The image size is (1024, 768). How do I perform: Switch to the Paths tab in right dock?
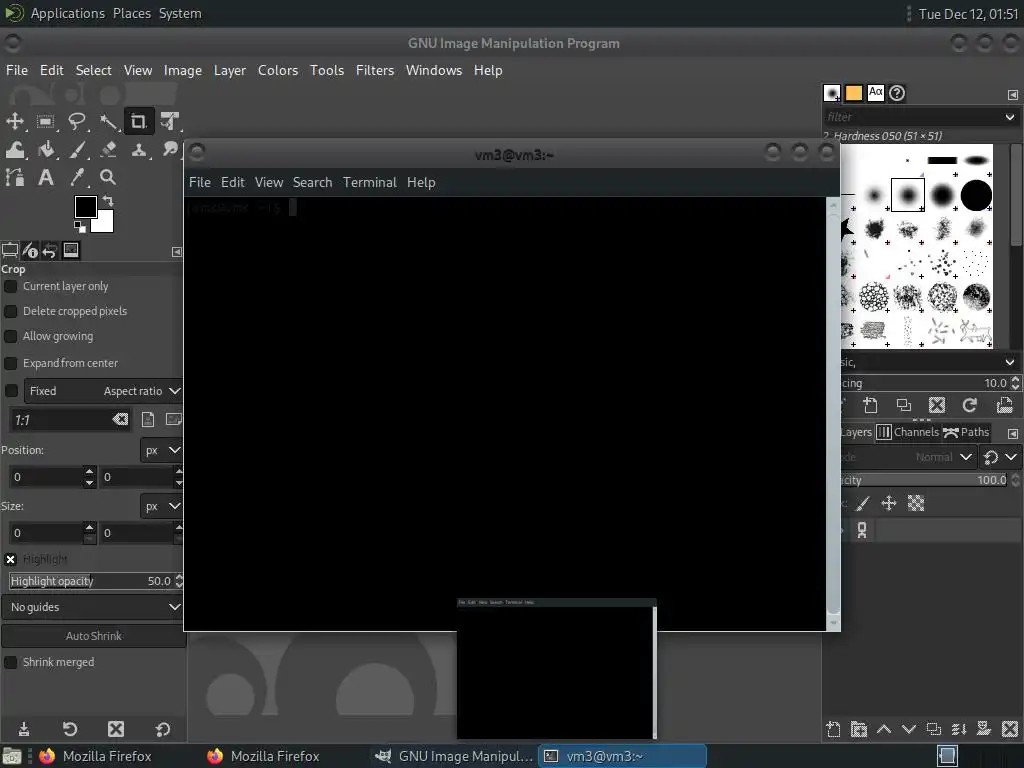[966, 432]
